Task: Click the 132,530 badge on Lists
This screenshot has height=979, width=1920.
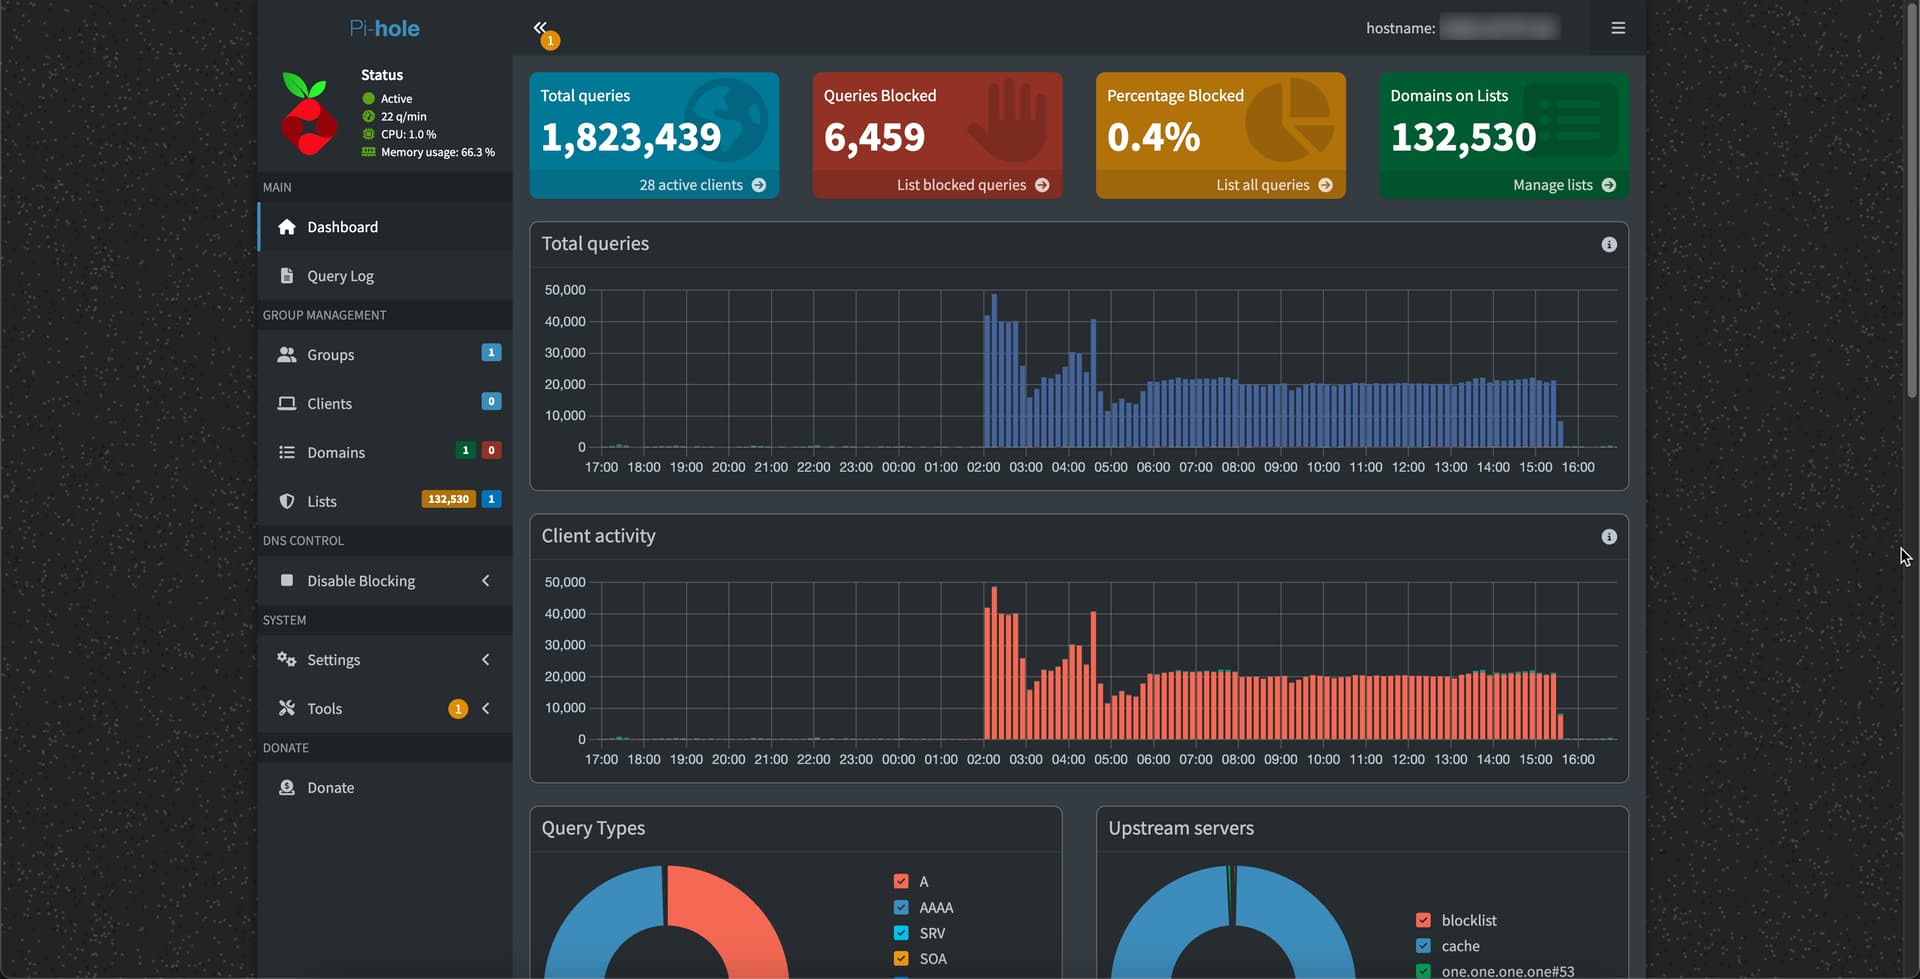Action: point(448,499)
